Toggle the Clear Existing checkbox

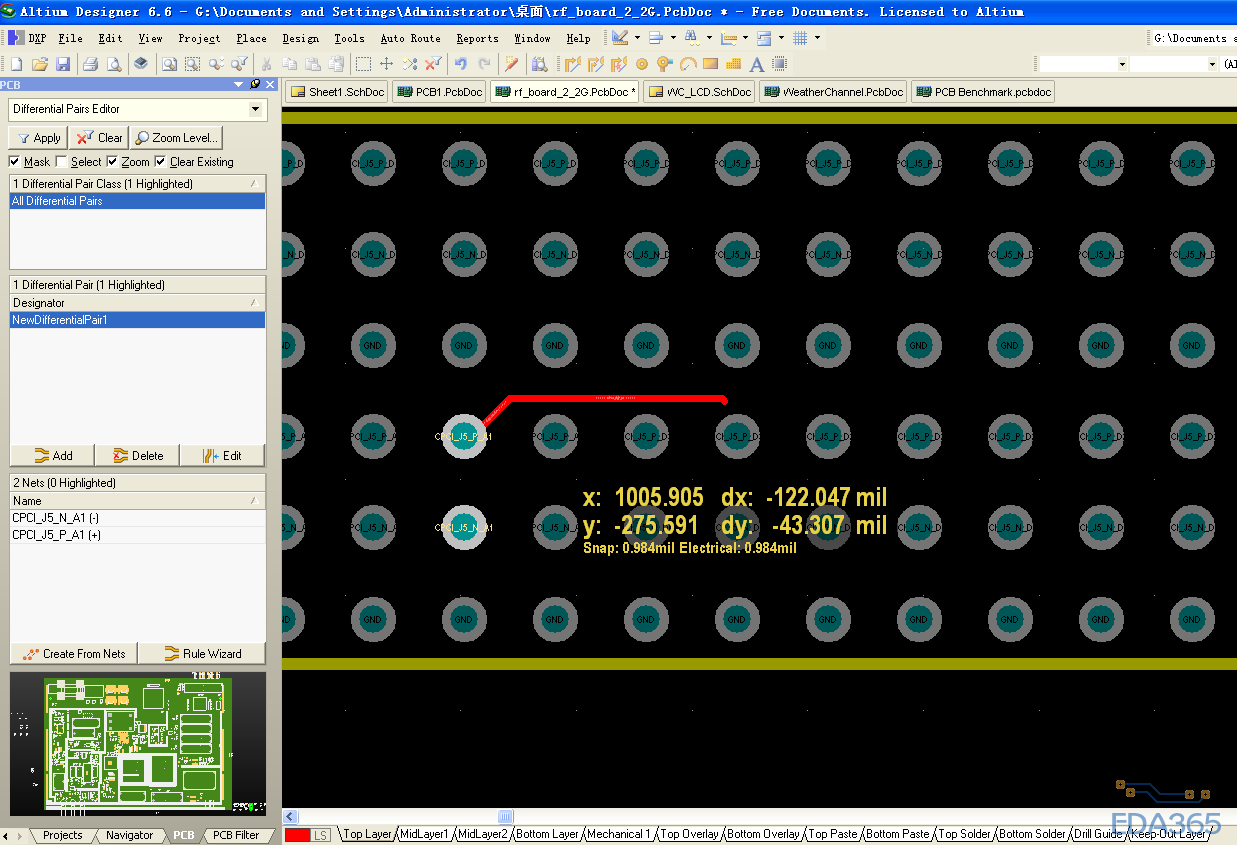click(x=161, y=162)
